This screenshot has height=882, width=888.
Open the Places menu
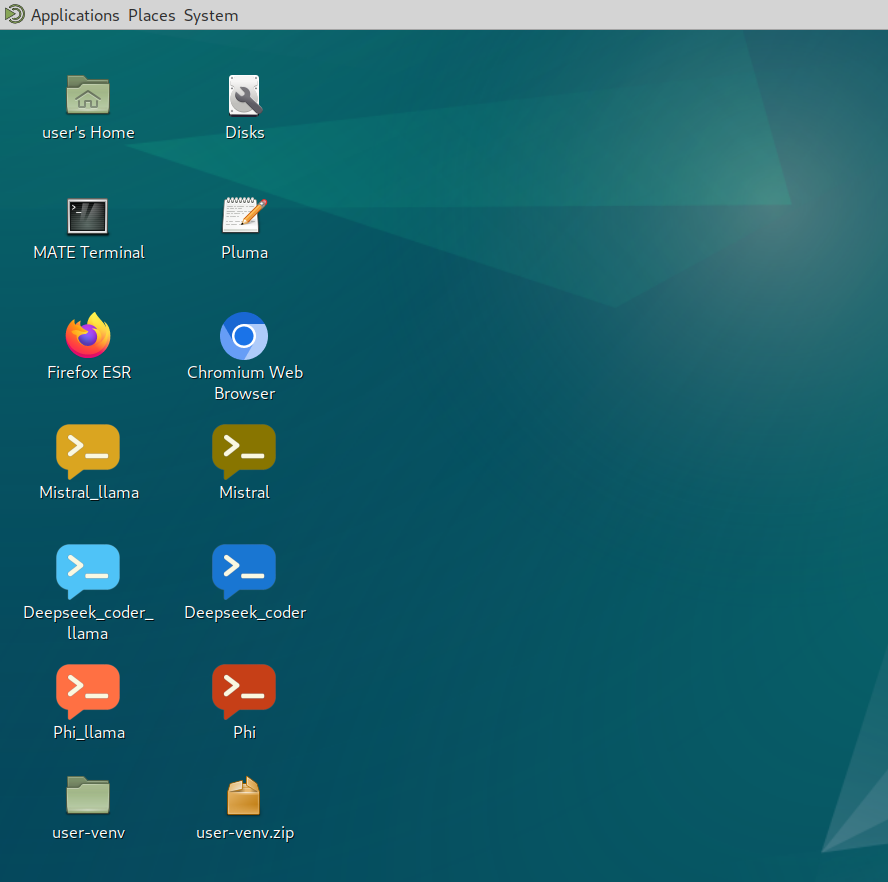tap(151, 15)
